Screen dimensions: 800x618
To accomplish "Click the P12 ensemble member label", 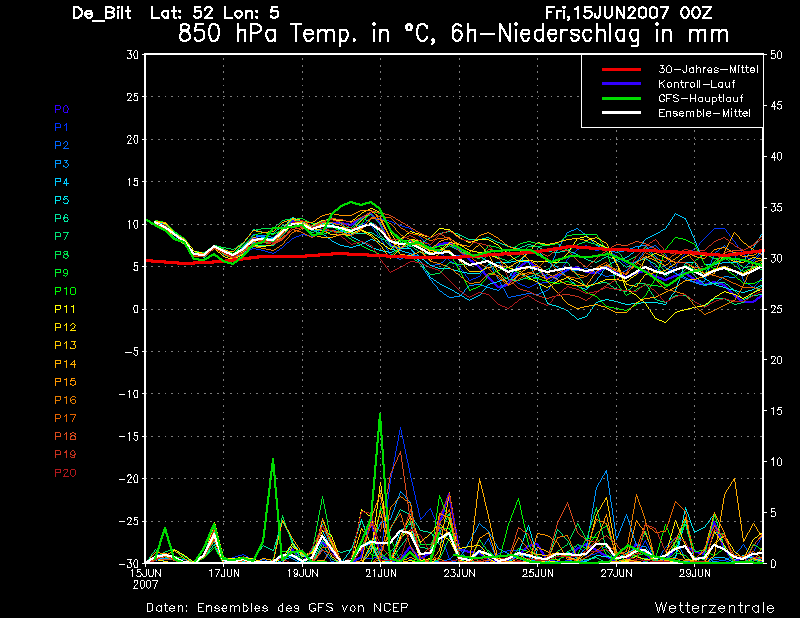I will 65,327.
